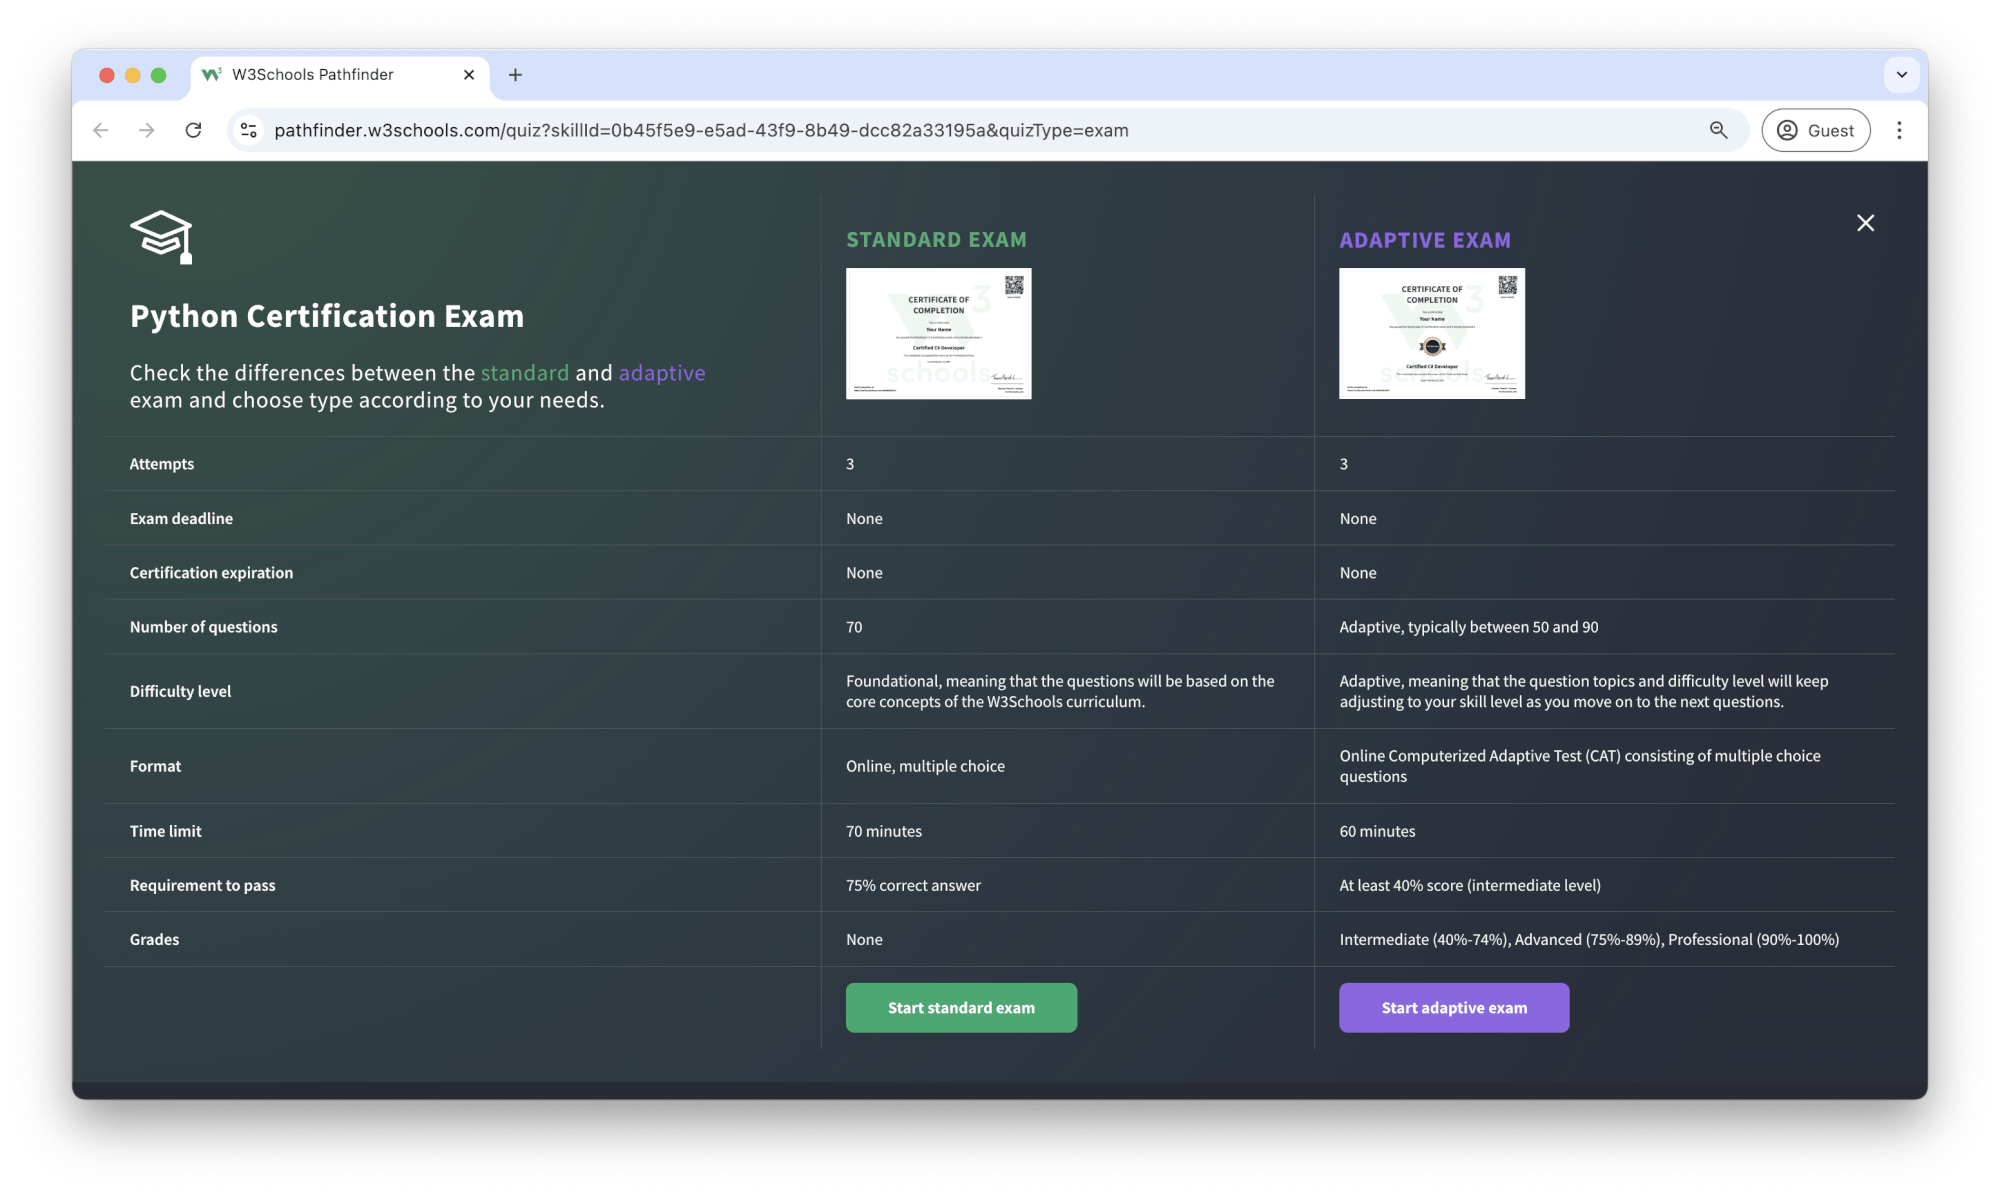Screen dimensions: 2000x1195
Task: Start the standard exam
Action: pyautogui.click(x=961, y=1008)
